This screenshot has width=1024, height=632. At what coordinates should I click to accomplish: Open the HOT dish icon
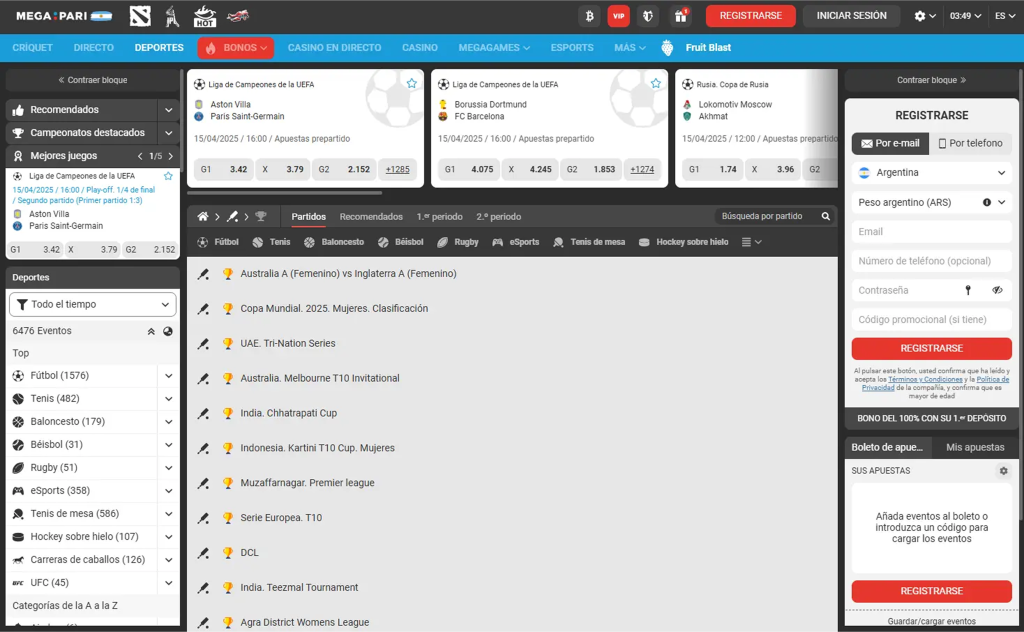[x=205, y=16]
